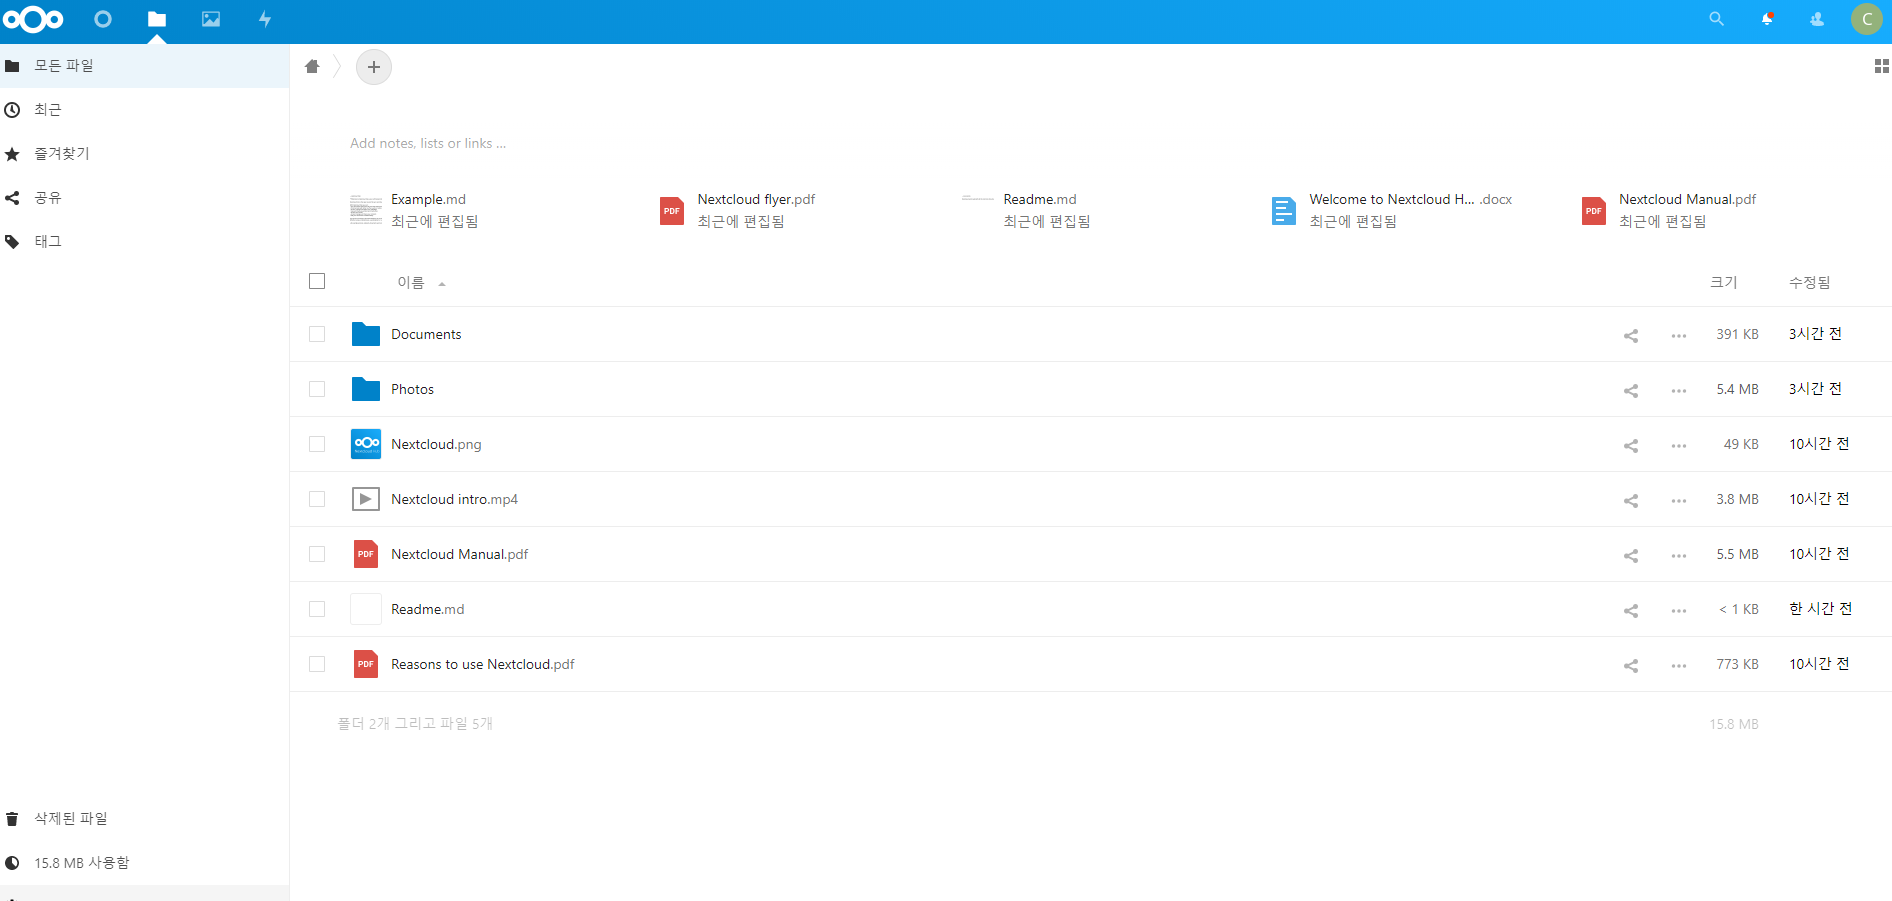Select the Readme.md row checkbox
Image resolution: width=1892 pixels, height=901 pixels.
[x=317, y=609]
